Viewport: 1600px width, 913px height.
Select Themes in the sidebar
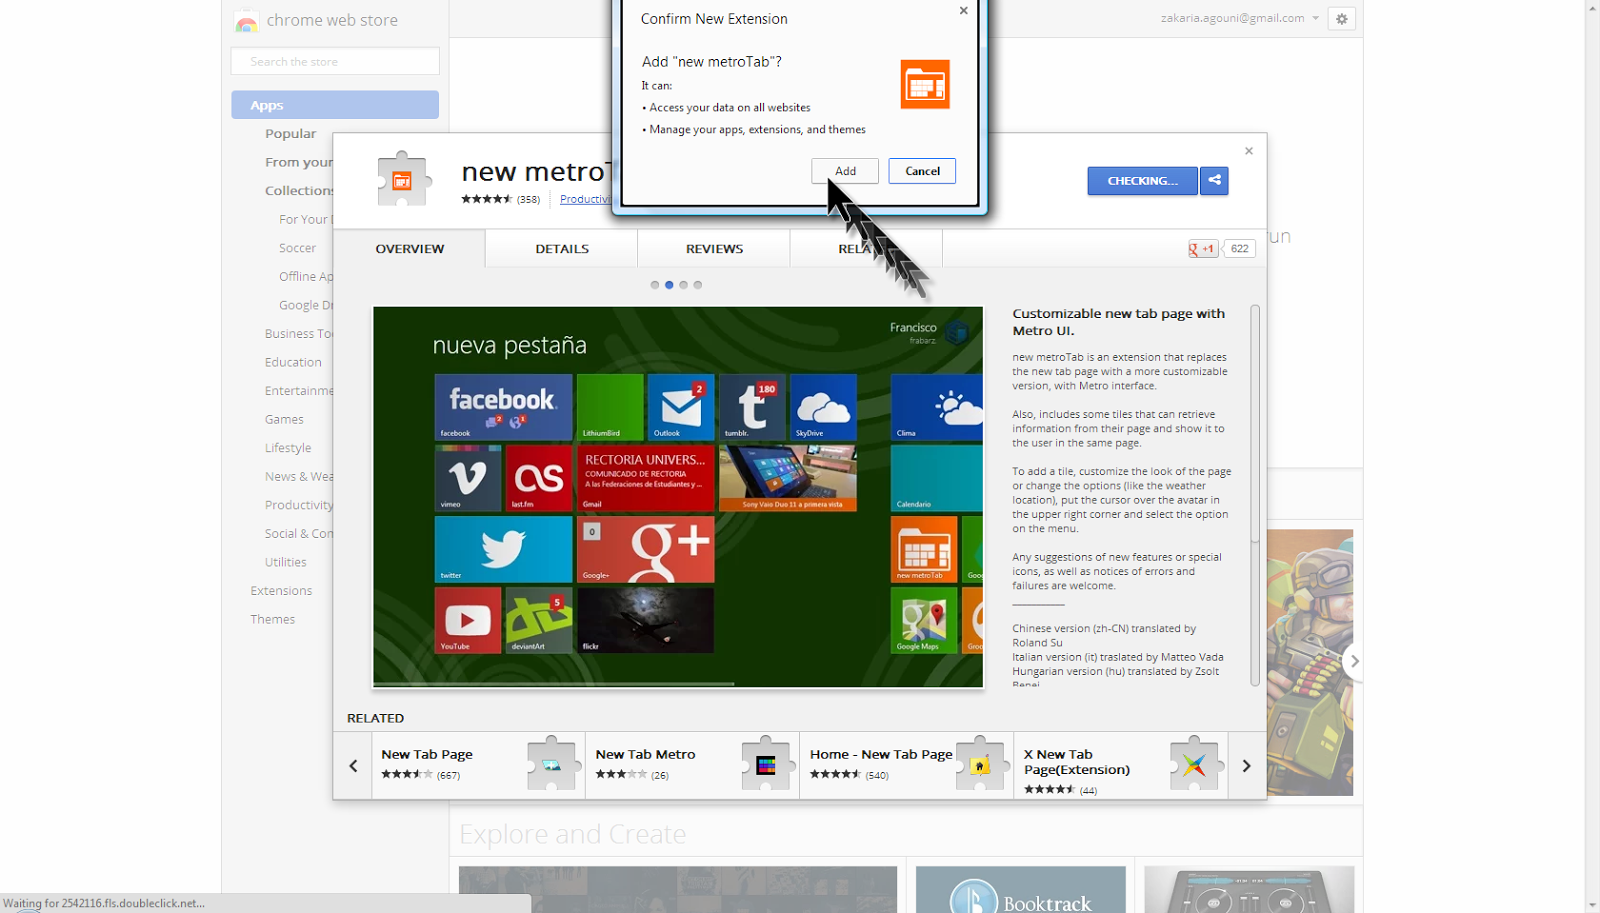[273, 619]
